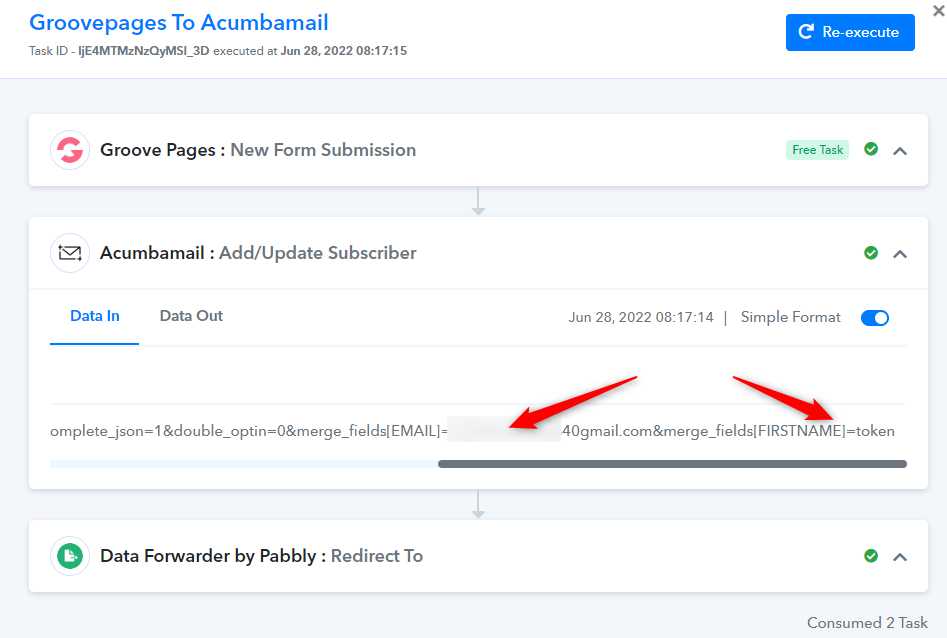The height and width of the screenshot is (638, 947).
Task: Click the green success check for Data Forwarder
Action: tap(871, 556)
